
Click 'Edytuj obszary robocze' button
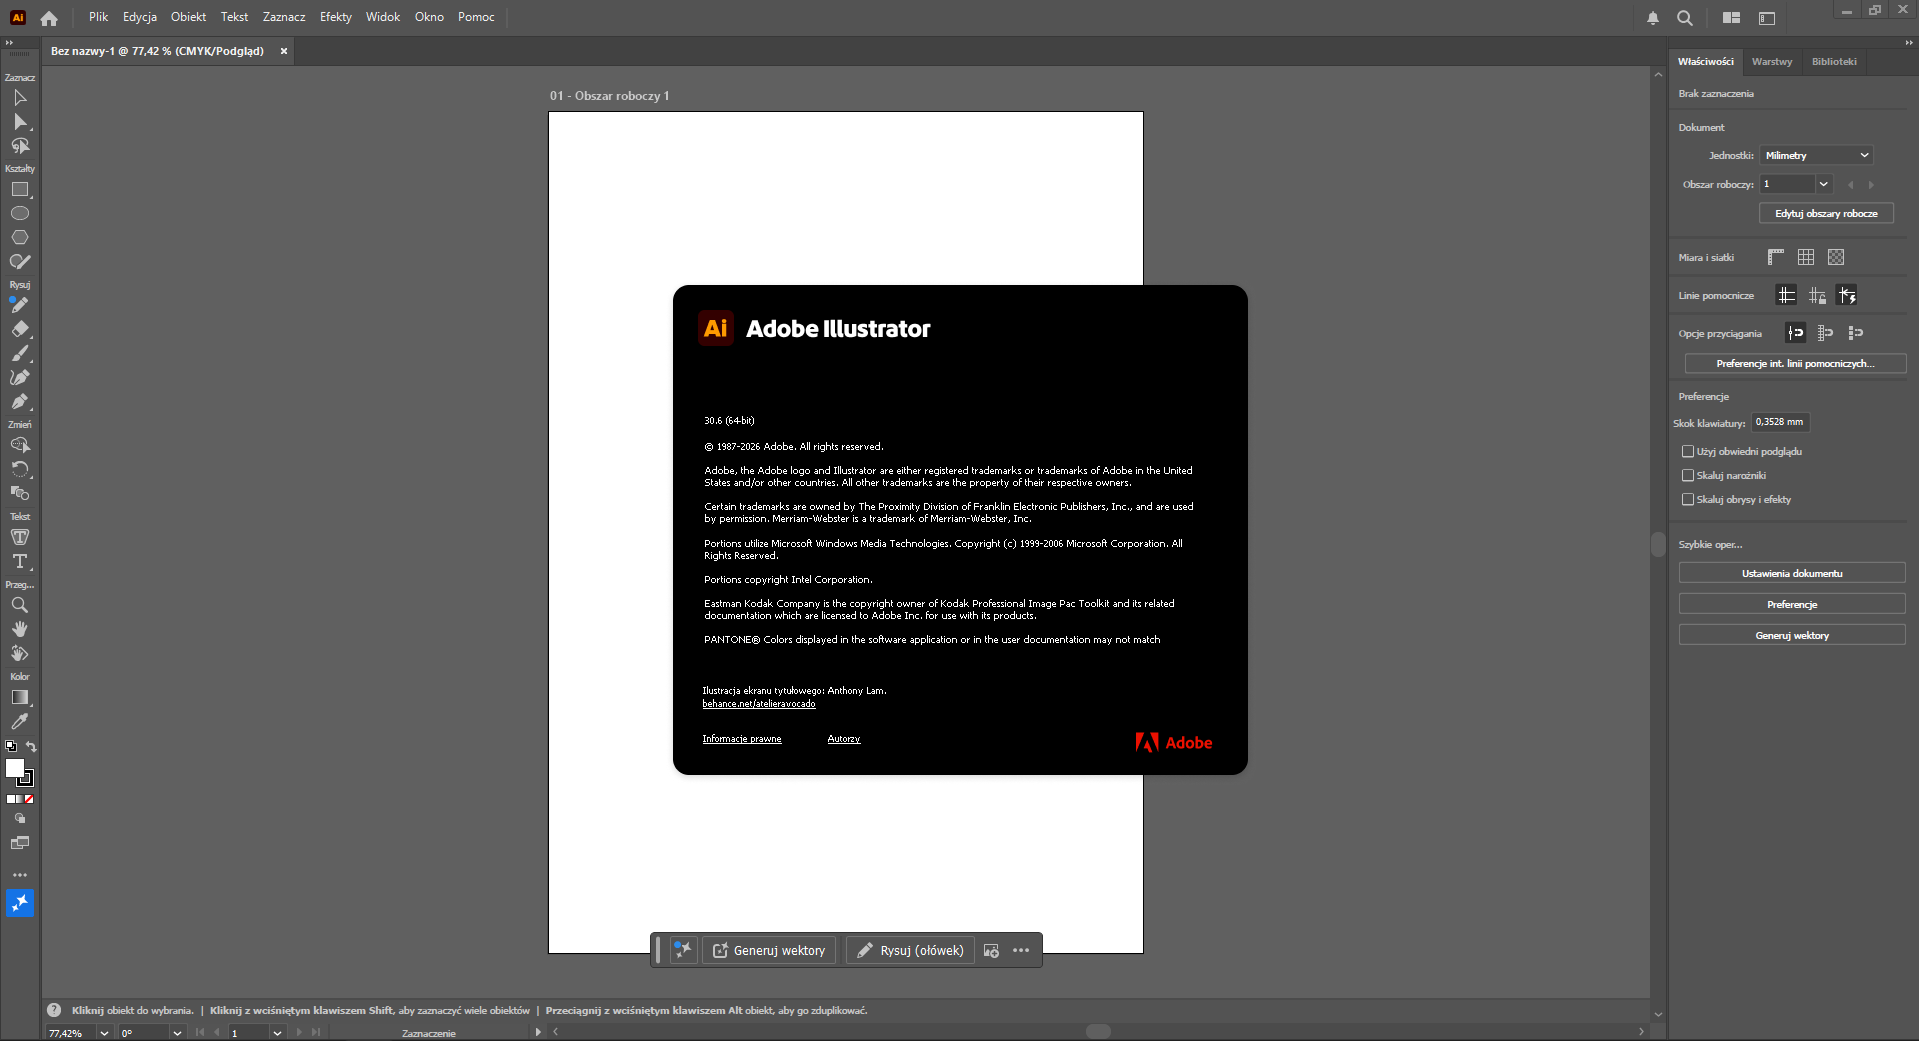pos(1826,214)
